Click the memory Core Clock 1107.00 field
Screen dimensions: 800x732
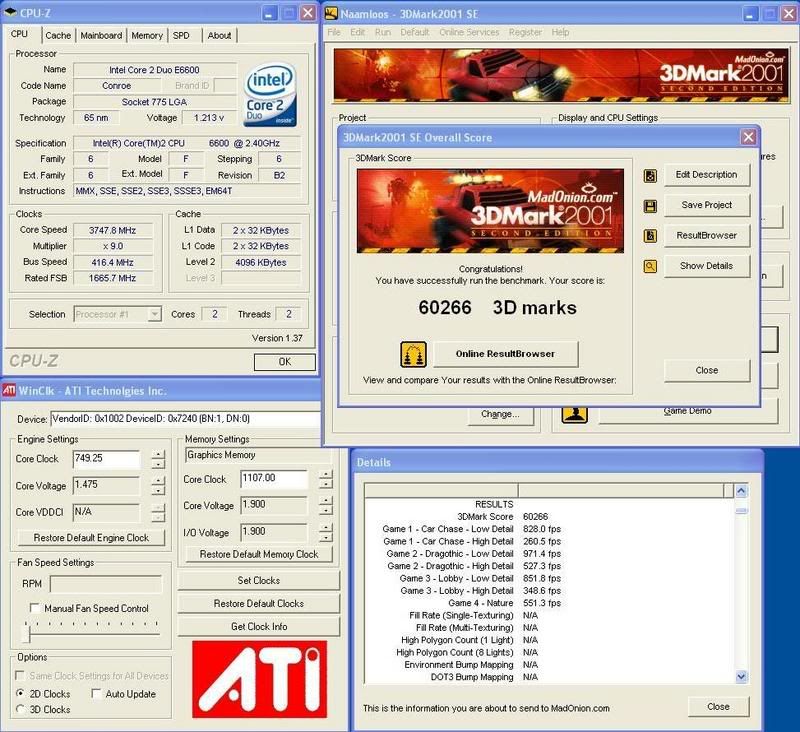pos(274,478)
